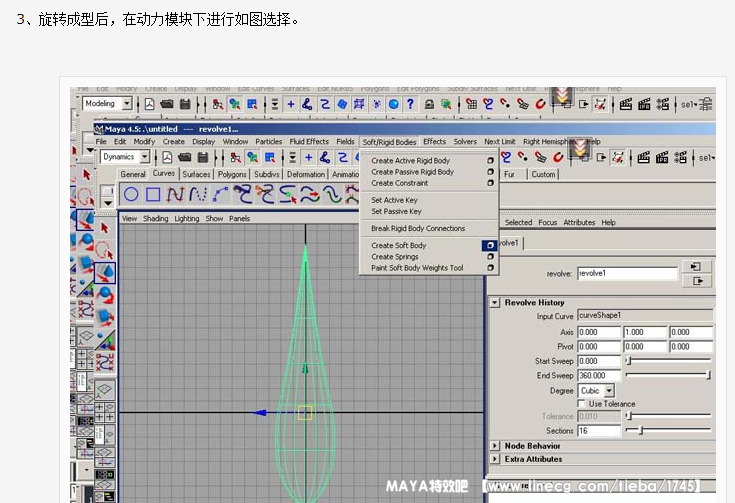Select the NURBS square shelf icon
This screenshot has width=735, height=503.
(x=153, y=194)
